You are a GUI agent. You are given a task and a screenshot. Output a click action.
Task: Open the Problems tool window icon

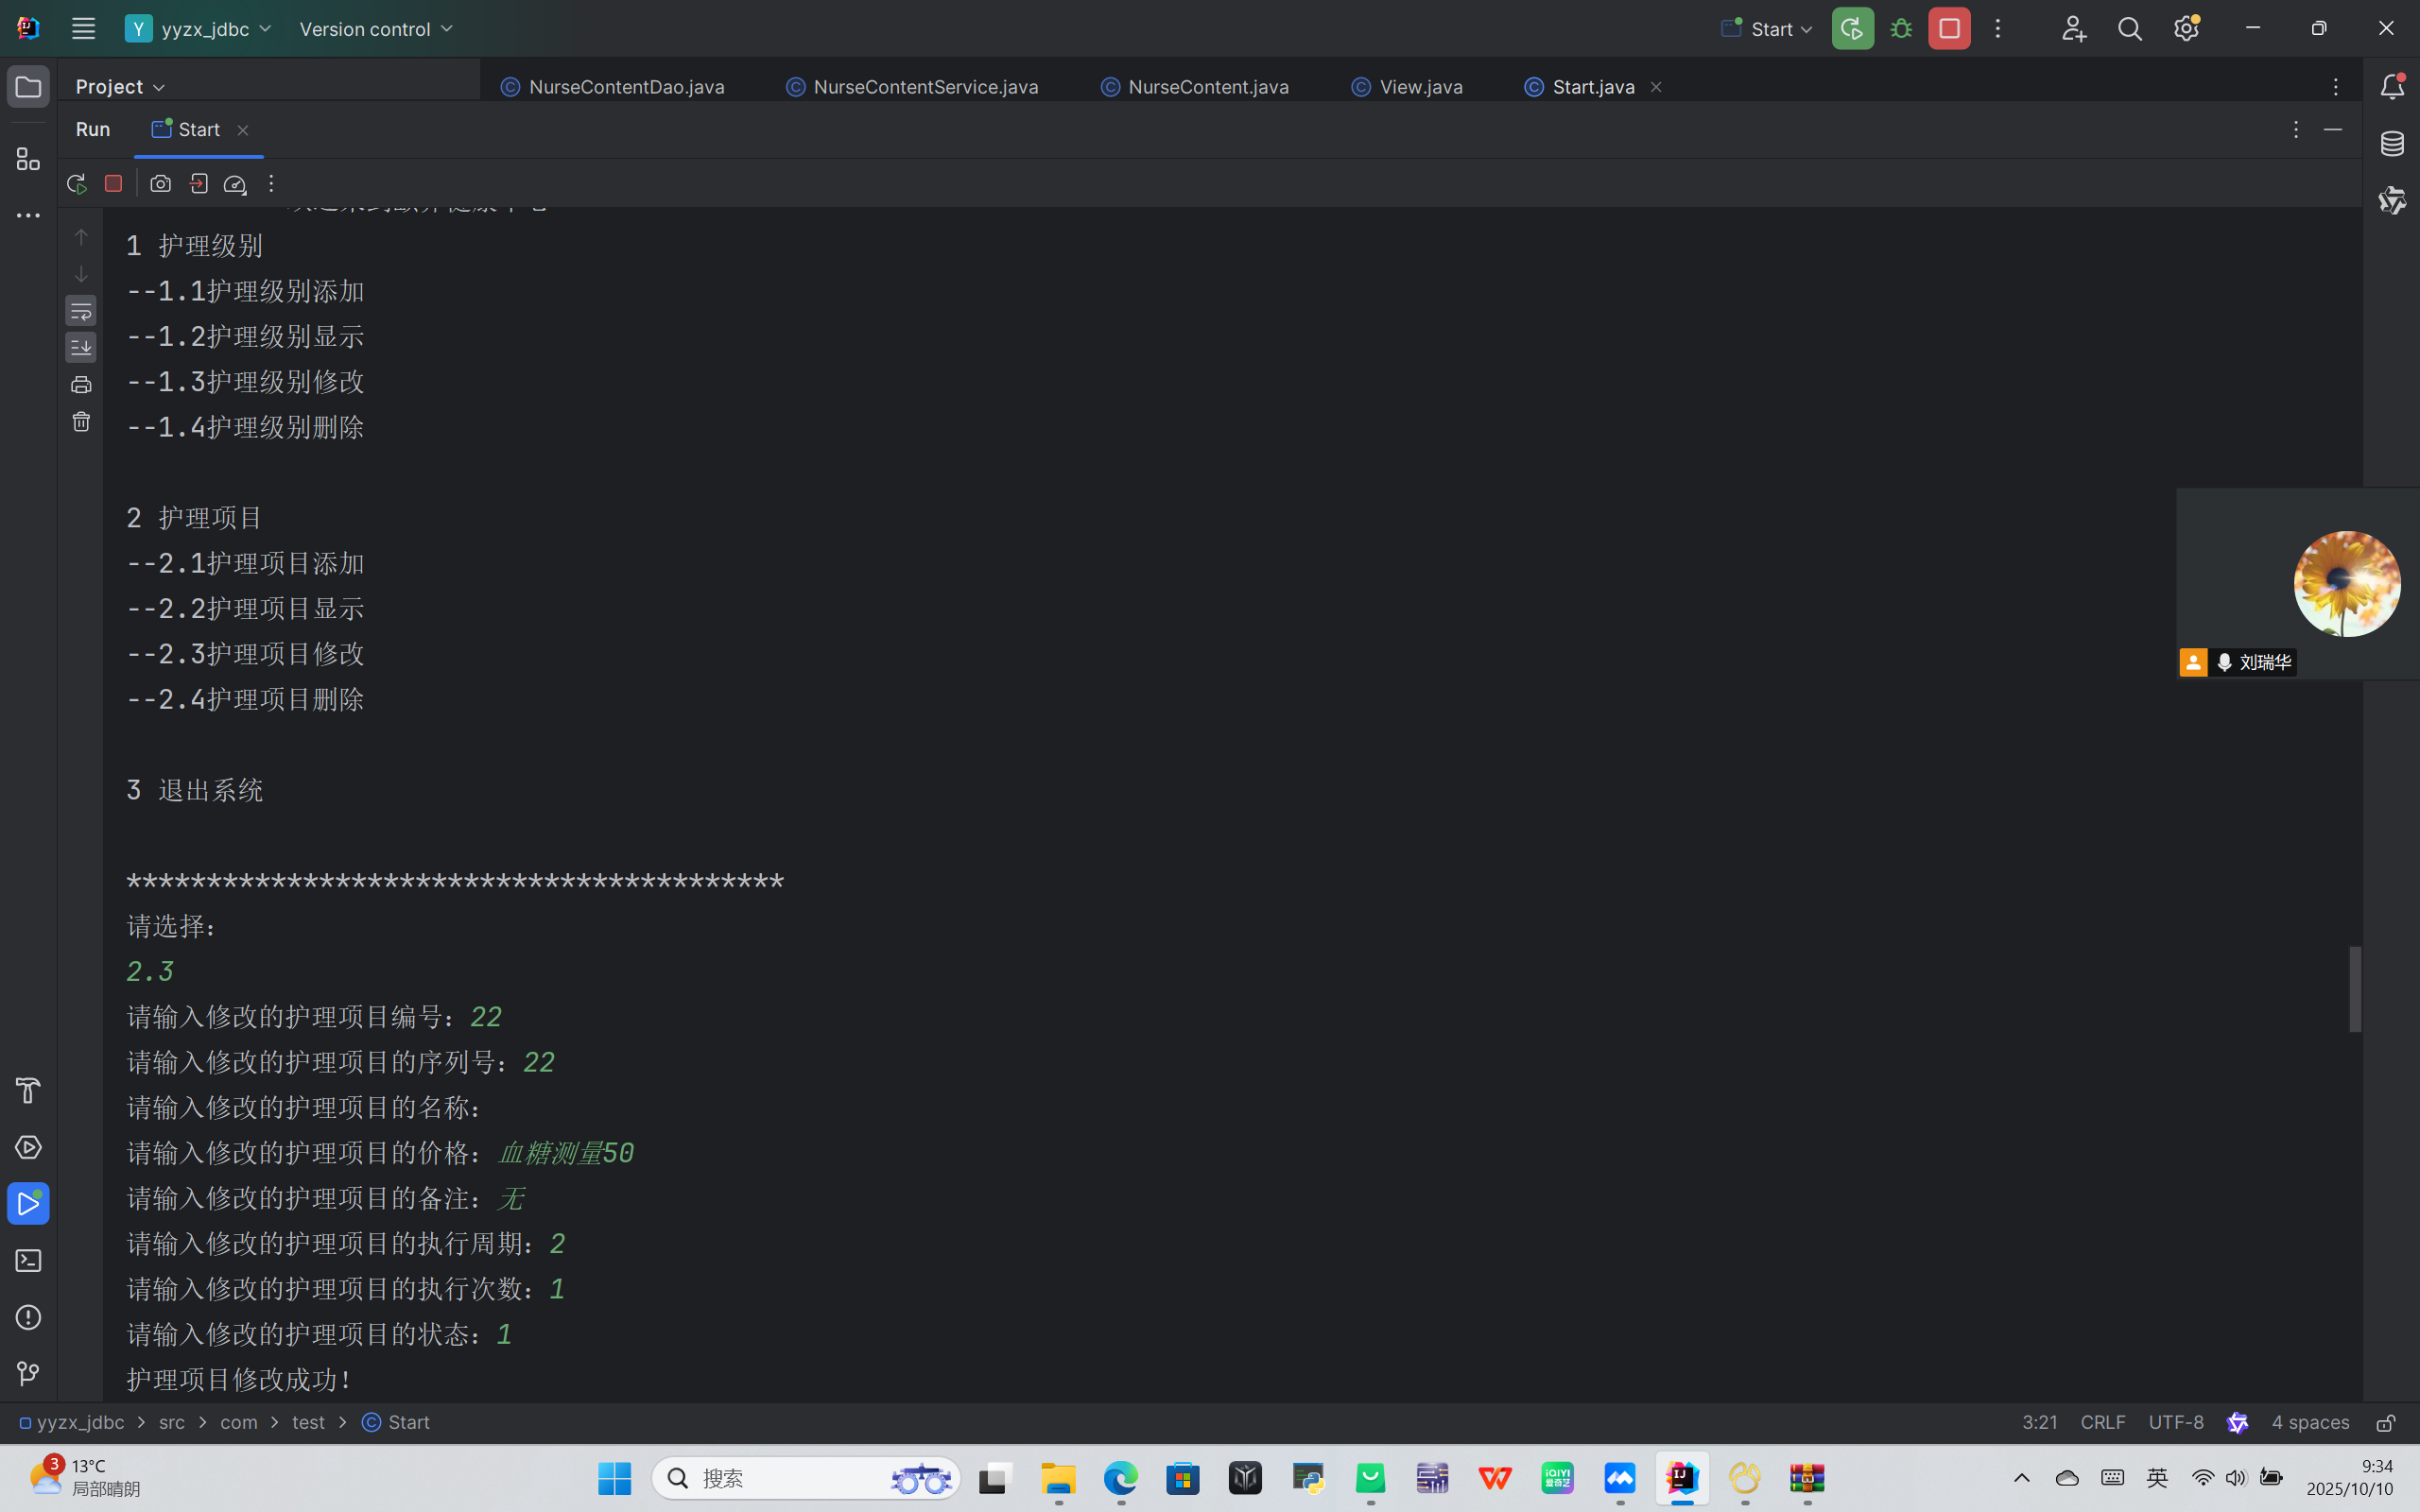point(28,1318)
